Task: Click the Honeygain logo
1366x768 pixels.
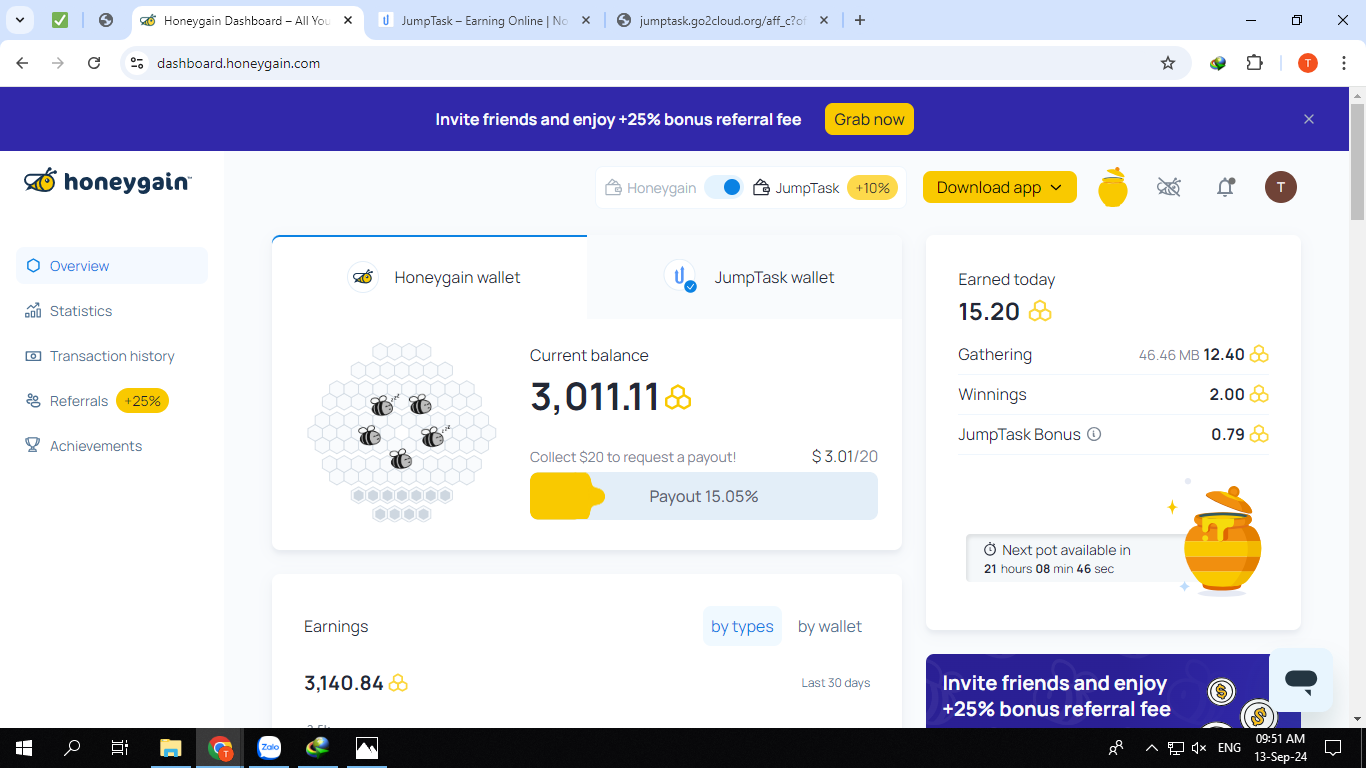Action: [x=107, y=181]
